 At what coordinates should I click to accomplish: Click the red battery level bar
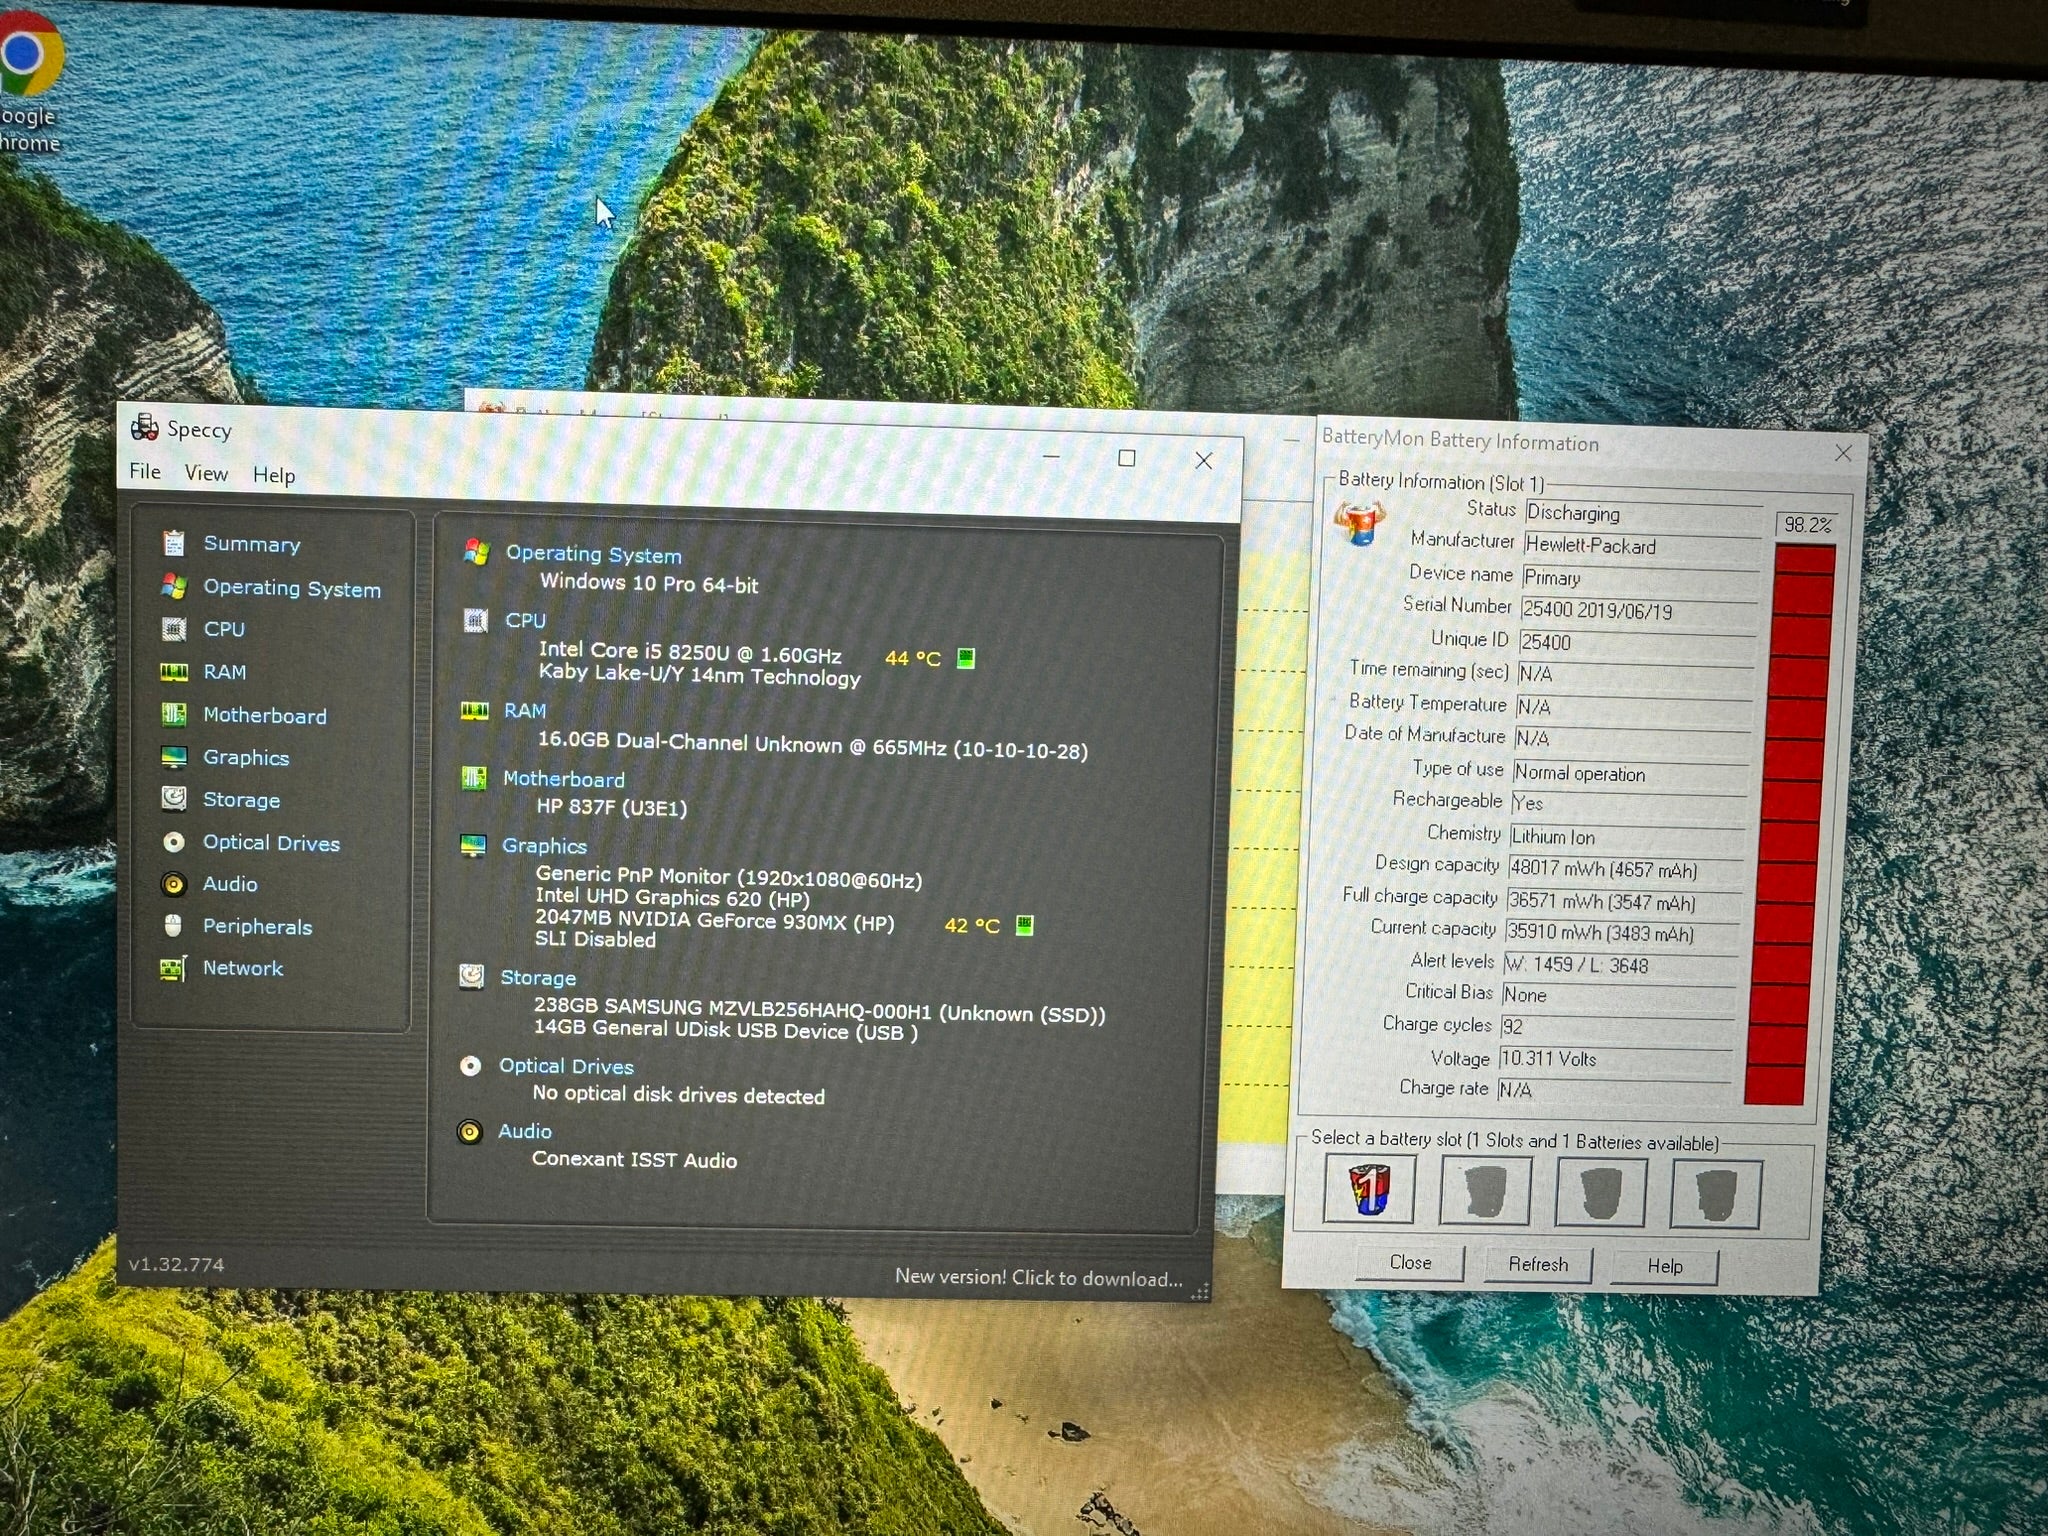pos(1790,825)
